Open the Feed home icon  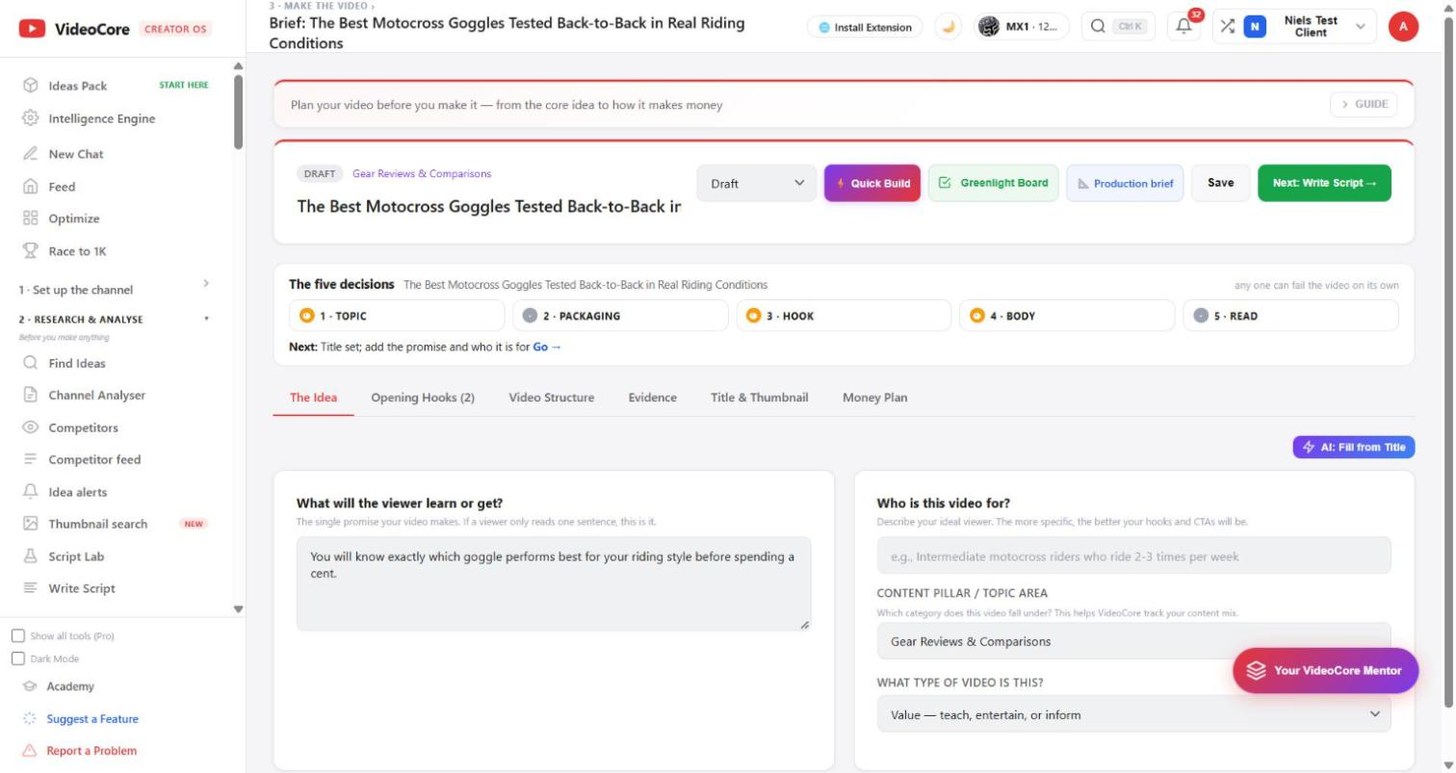click(30, 186)
